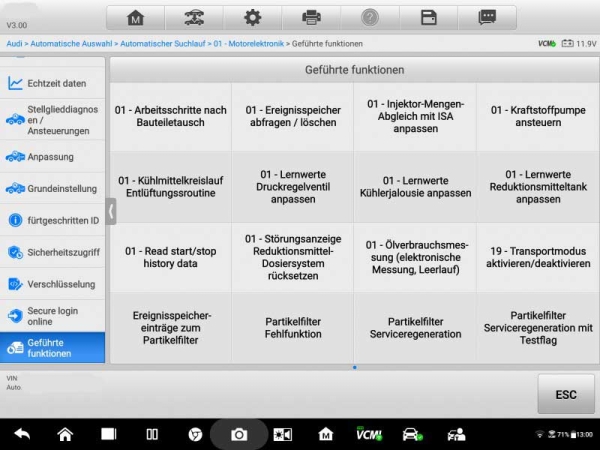Click the printer icon
600x450 pixels.
point(311,18)
